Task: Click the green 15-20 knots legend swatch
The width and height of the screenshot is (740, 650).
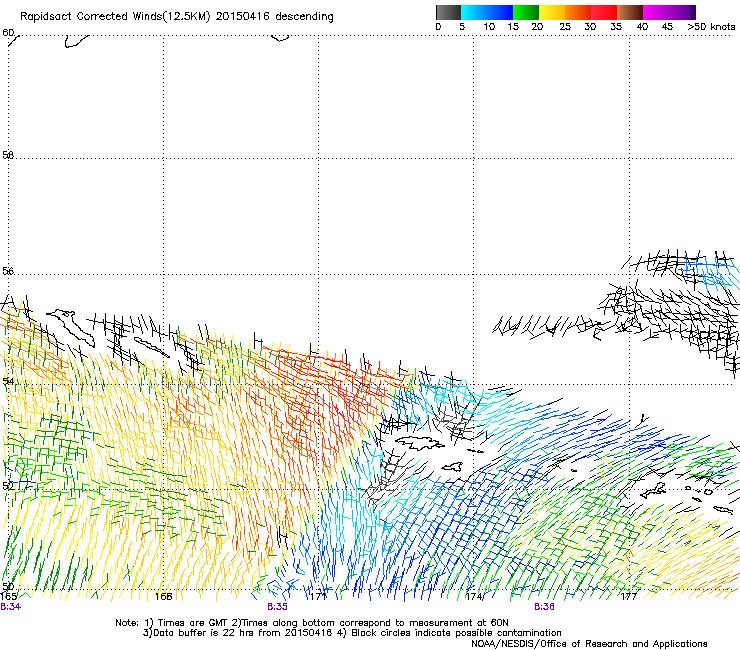Action: coord(526,12)
